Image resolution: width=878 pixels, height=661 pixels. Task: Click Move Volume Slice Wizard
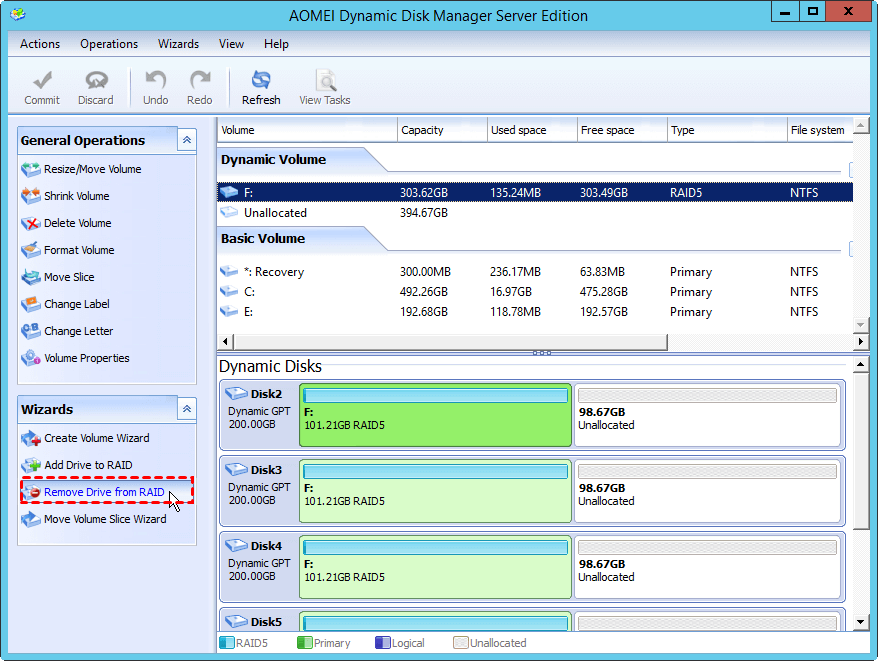(105, 520)
